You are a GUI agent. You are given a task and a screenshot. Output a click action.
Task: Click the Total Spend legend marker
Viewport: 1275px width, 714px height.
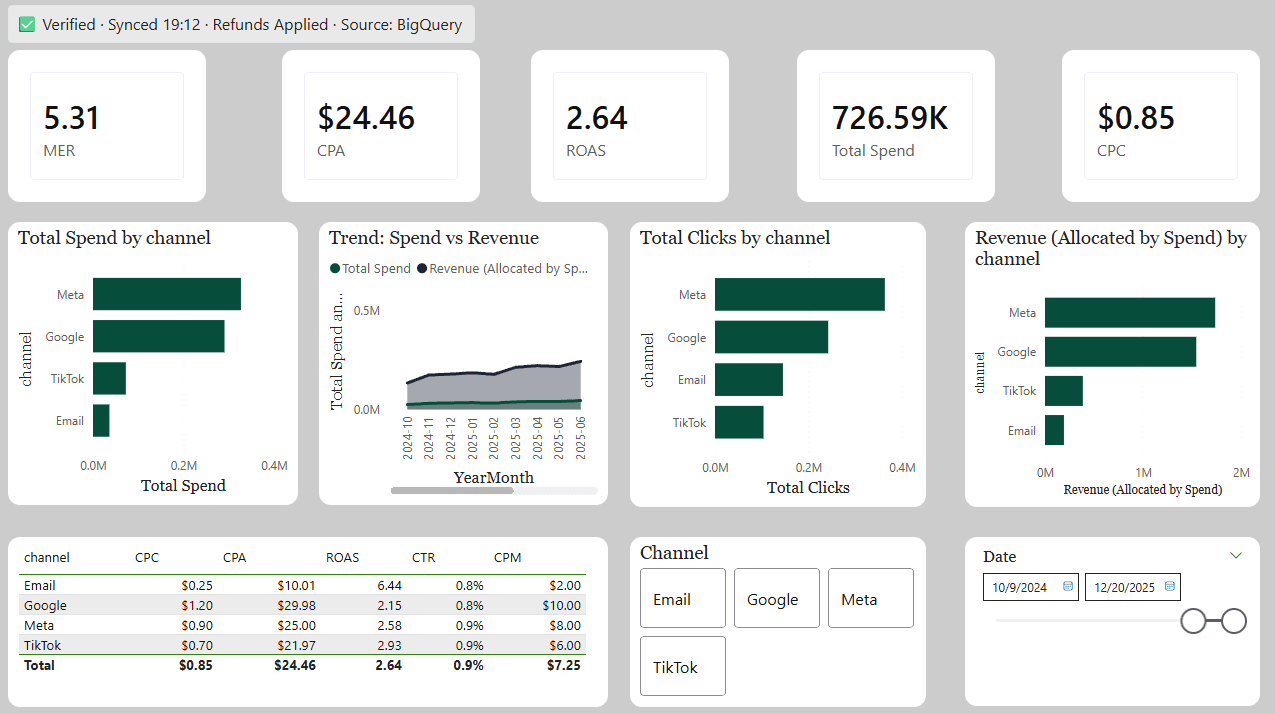click(335, 269)
